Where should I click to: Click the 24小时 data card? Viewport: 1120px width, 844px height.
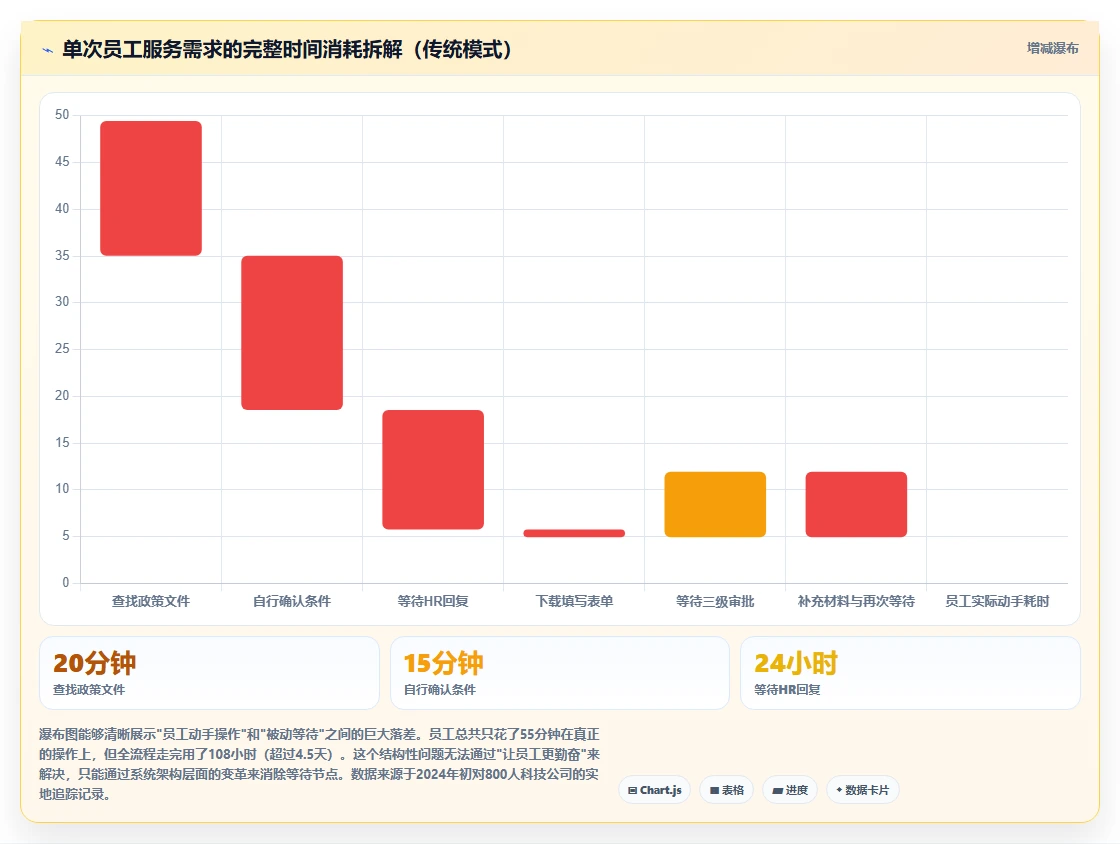911,673
